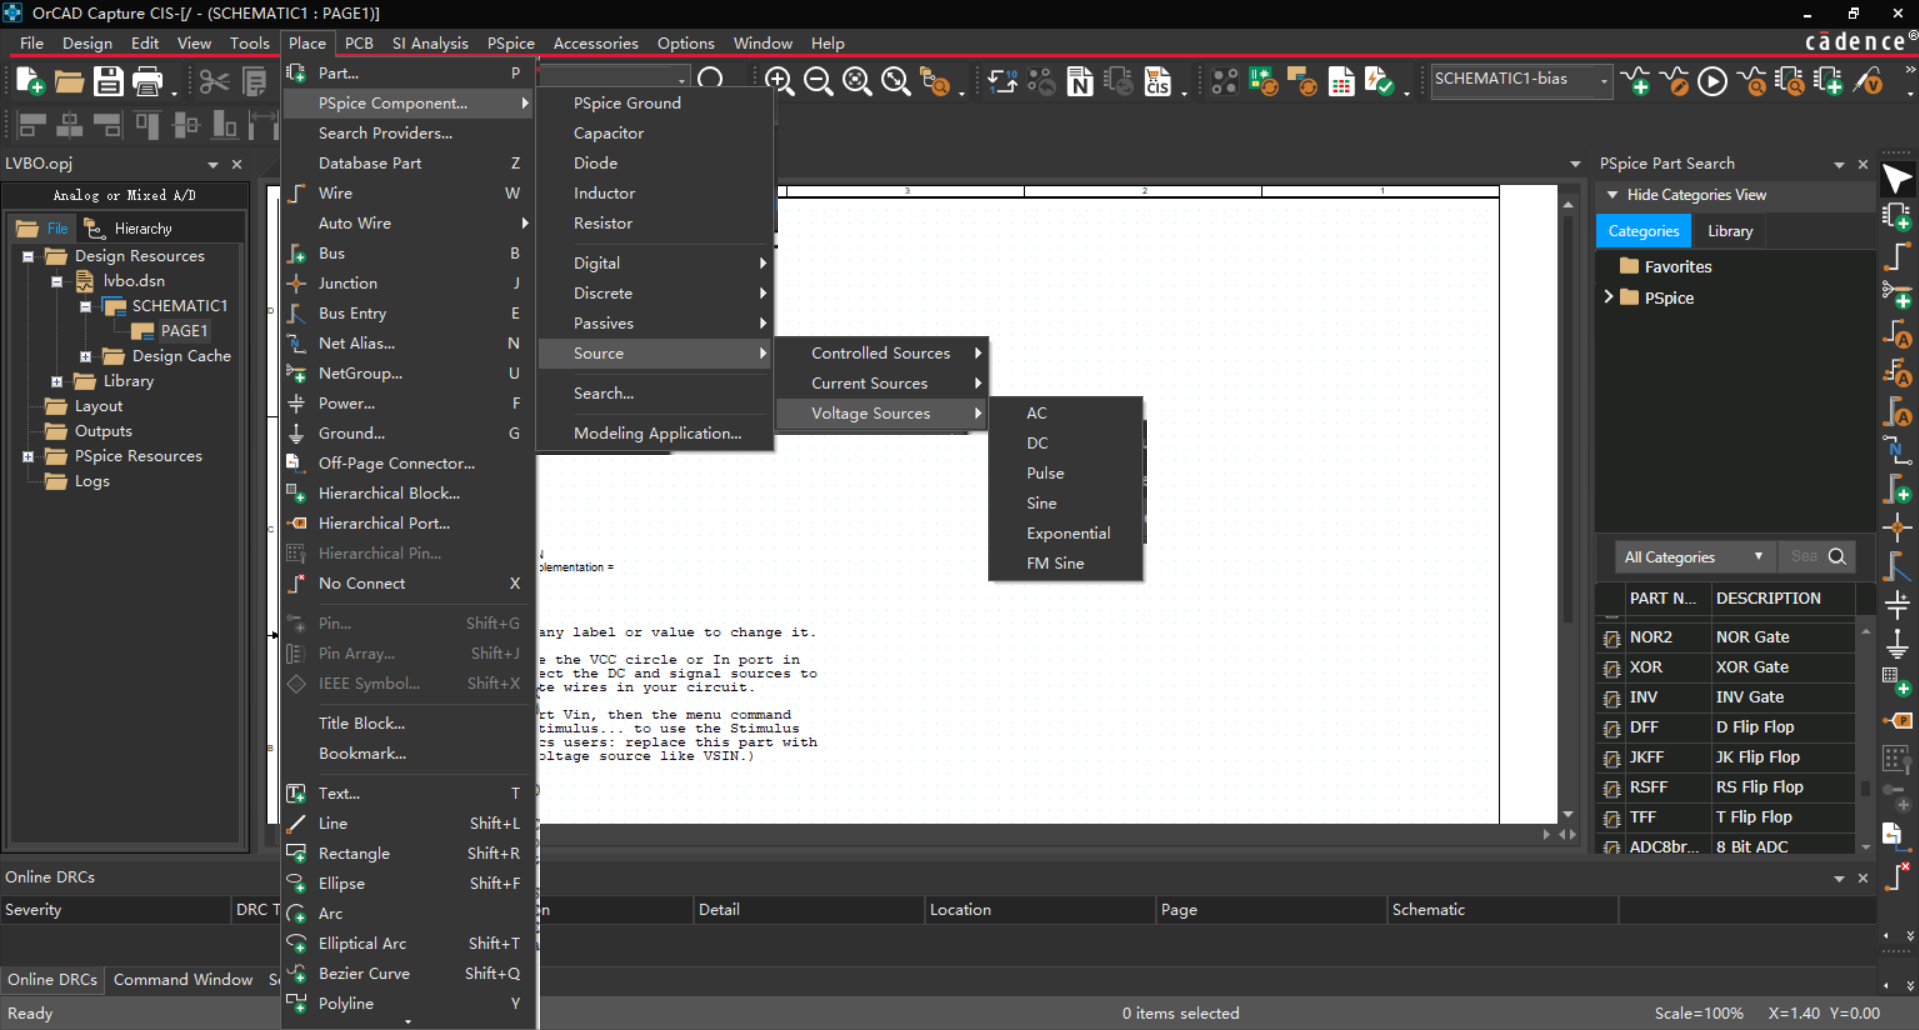
Task: Click the search magnifier in part search
Action: [1837, 556]
